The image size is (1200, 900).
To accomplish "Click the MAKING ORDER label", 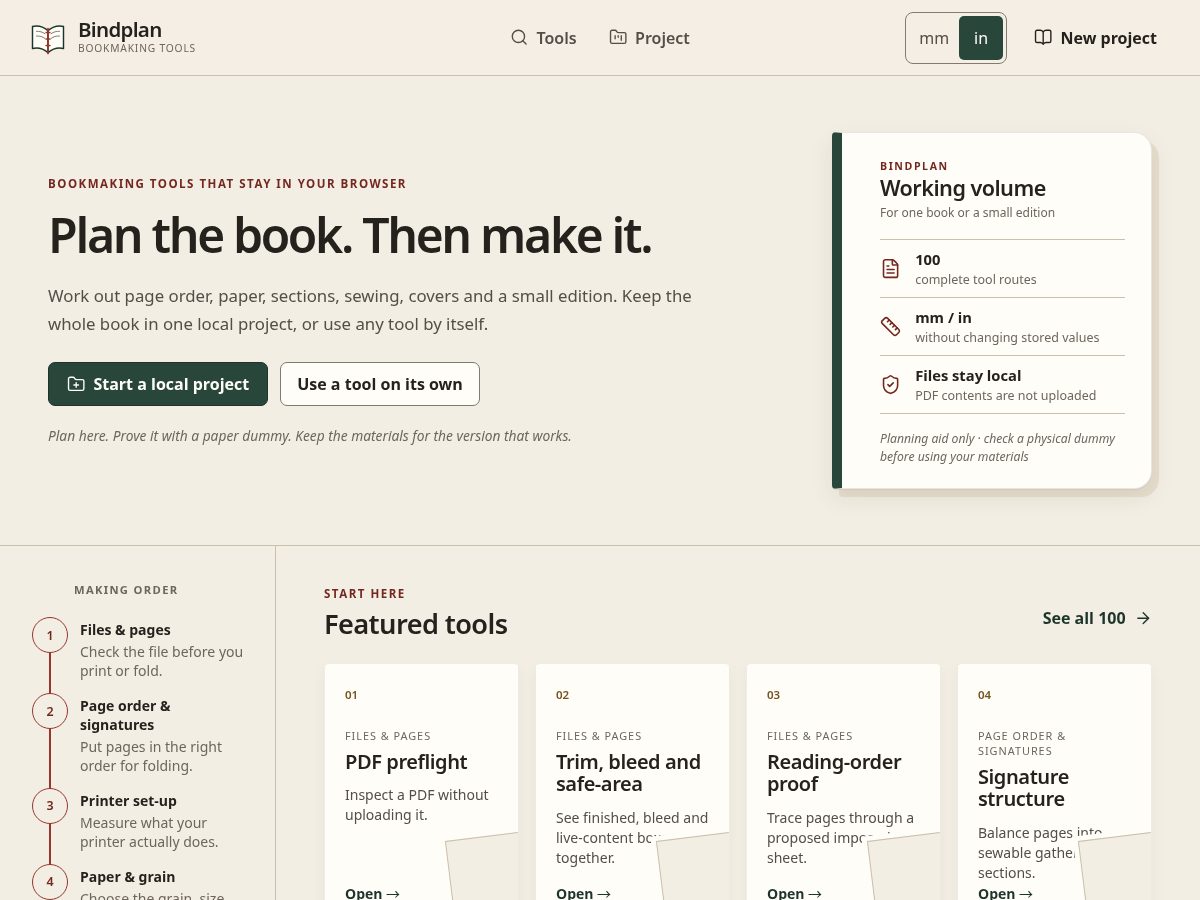I will tap(126, 590).
